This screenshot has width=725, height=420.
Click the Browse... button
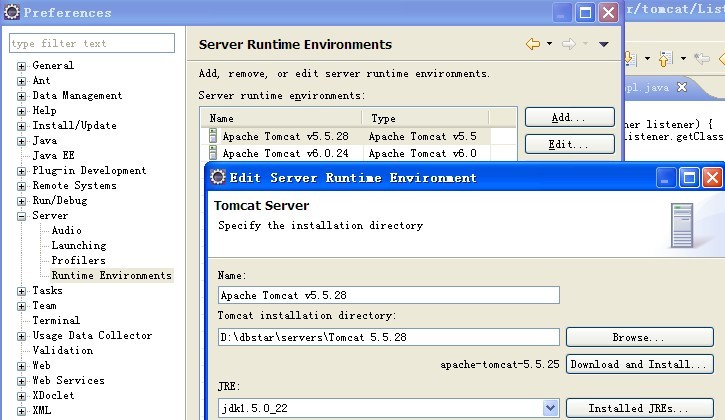pos(639,337)
